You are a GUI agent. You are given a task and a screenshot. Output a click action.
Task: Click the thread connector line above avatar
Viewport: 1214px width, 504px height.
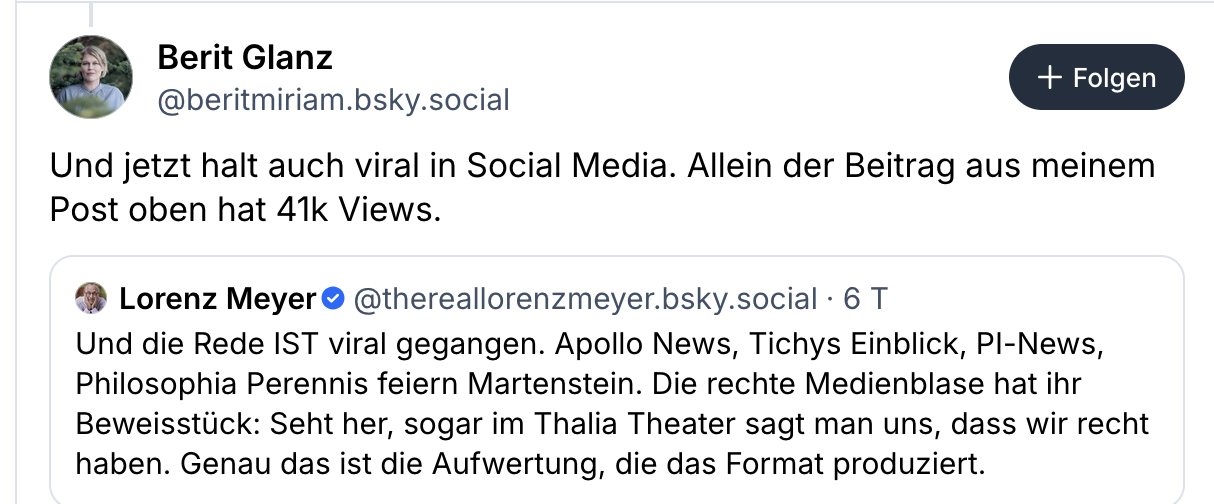click(x=91, y=13)
